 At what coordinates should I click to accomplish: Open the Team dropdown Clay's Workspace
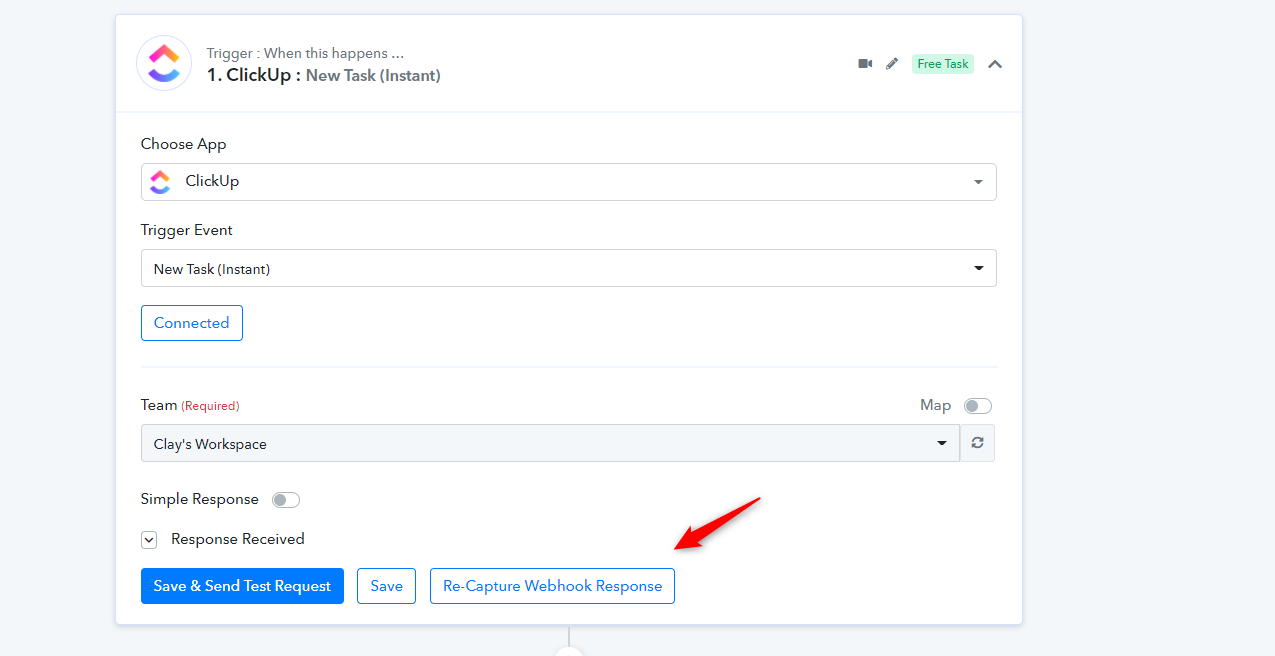point(550,443)
